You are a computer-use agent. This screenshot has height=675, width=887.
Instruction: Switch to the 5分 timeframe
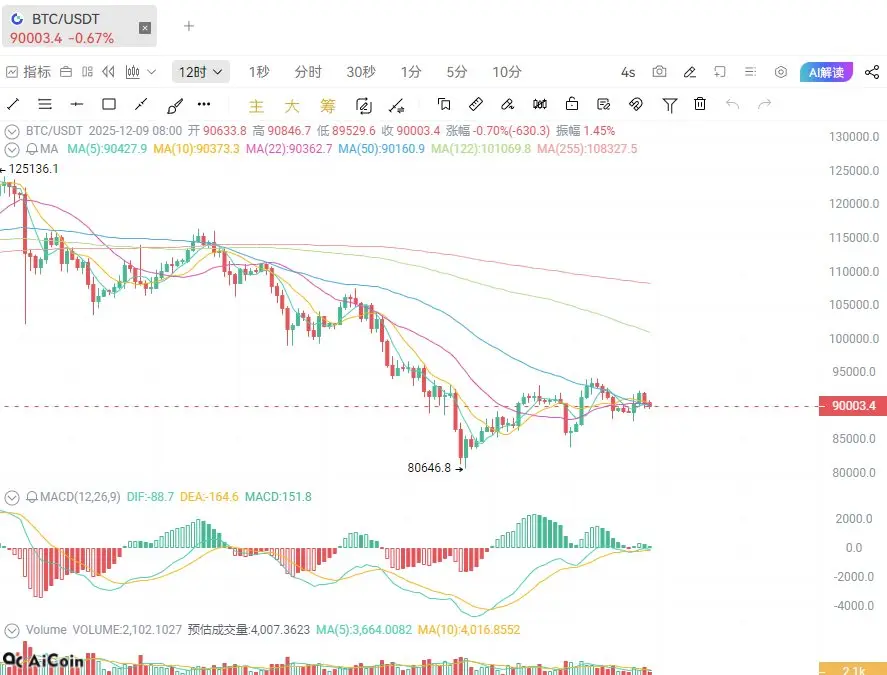(457, 72)
